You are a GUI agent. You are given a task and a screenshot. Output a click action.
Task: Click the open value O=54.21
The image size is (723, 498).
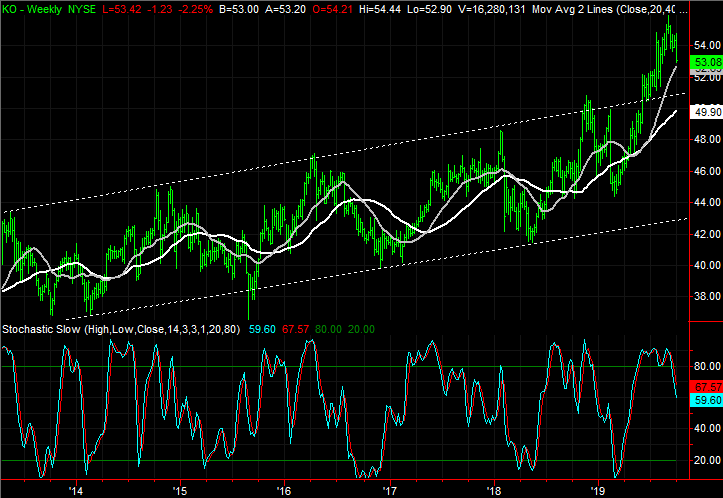(x=333, y=9)
